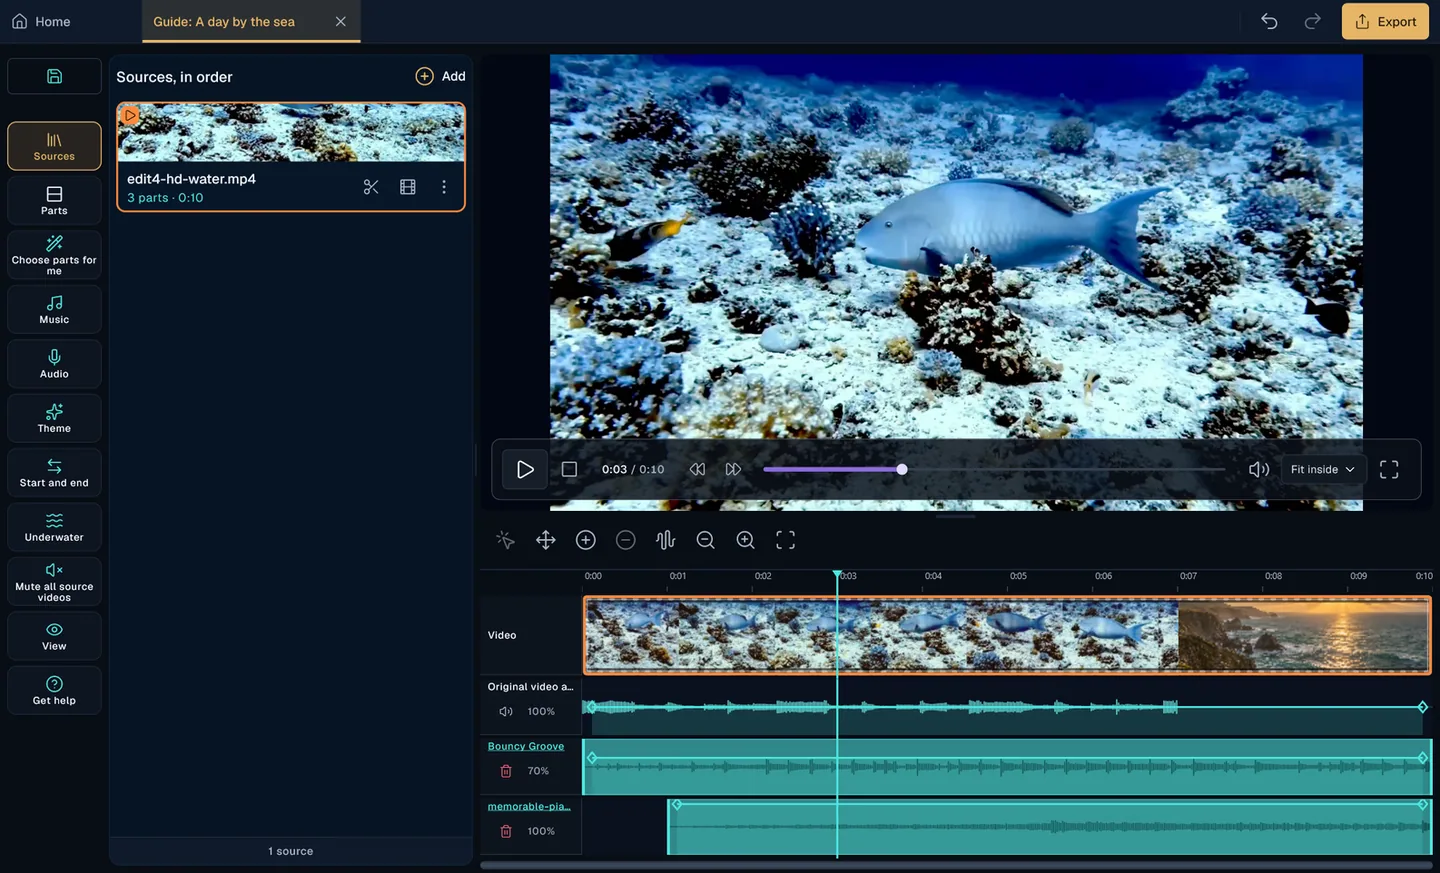Toggle the Underwater effect
The image size is (1440, 873).
[54, 527]
